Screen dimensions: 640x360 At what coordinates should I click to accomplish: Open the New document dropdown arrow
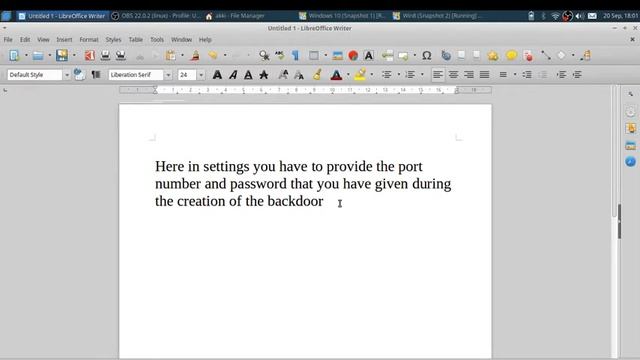coord(26,56)
